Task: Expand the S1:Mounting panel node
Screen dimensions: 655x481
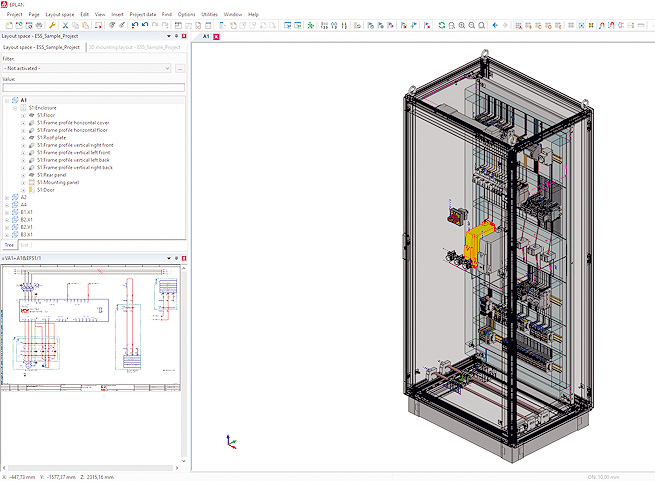Action: coord(23,183)
